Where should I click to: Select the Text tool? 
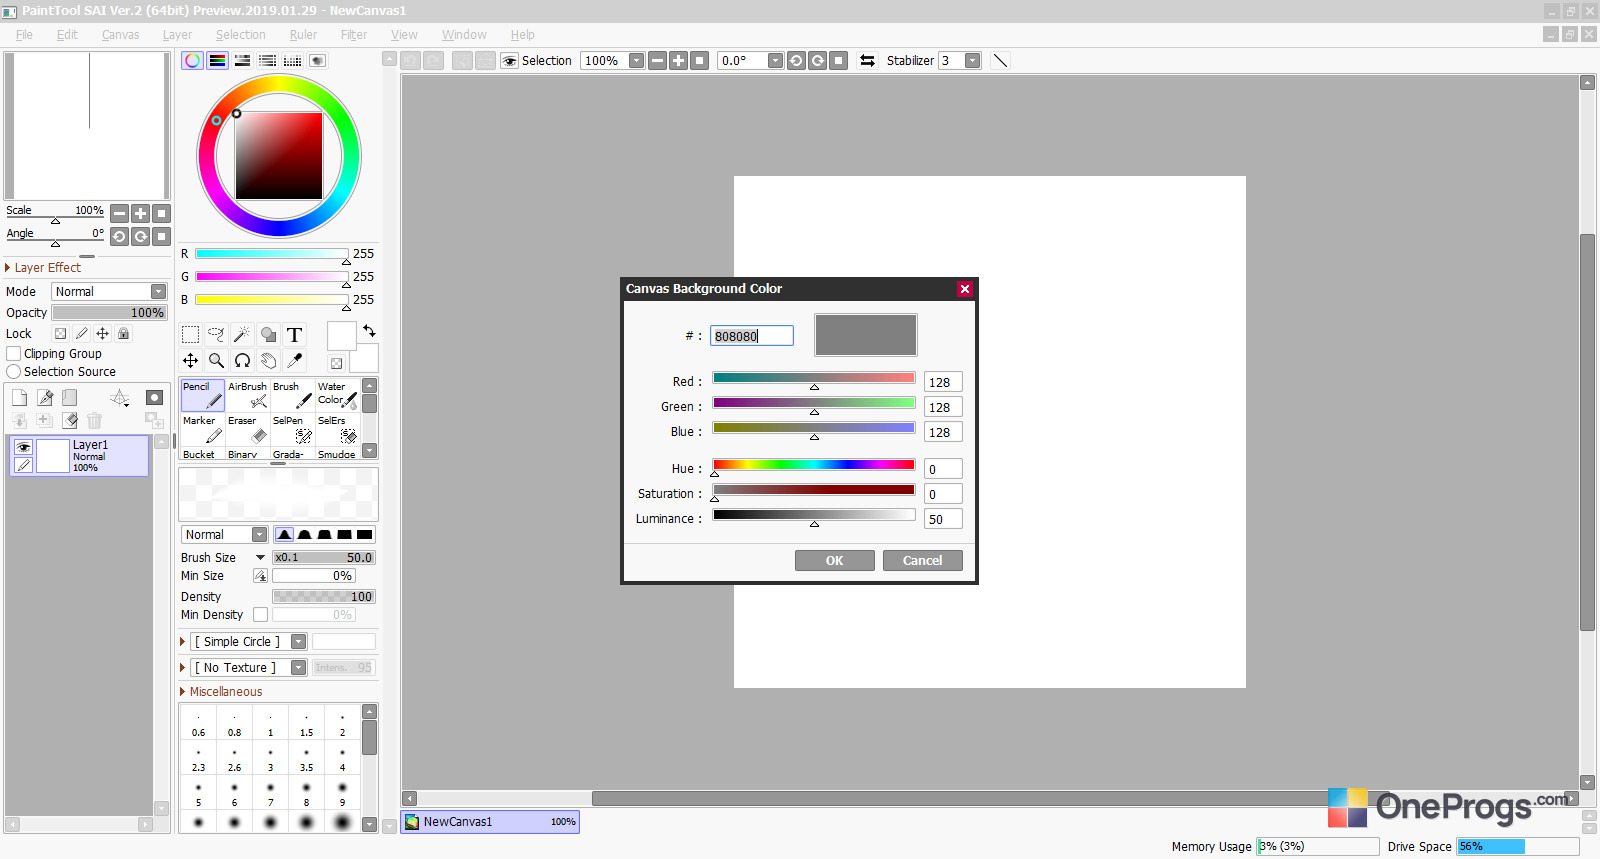[294, 335]
